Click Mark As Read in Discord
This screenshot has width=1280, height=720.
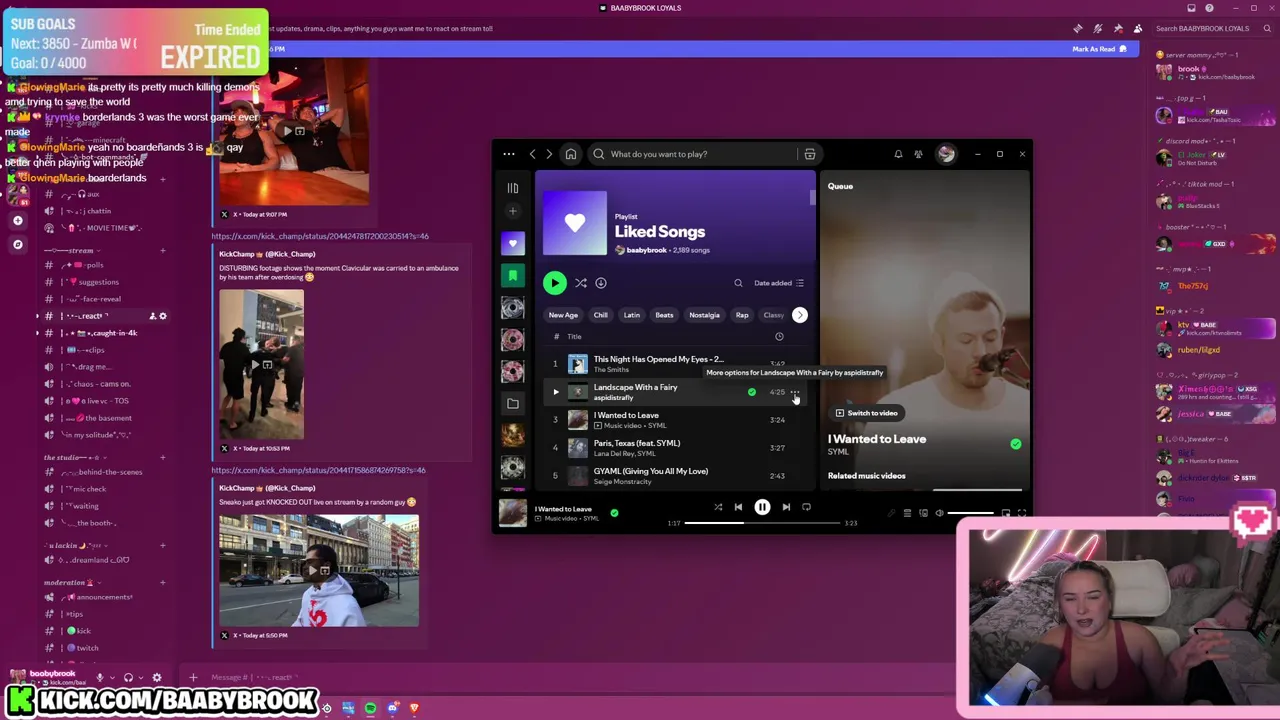pyautogui.click(x=1099, y=49)
